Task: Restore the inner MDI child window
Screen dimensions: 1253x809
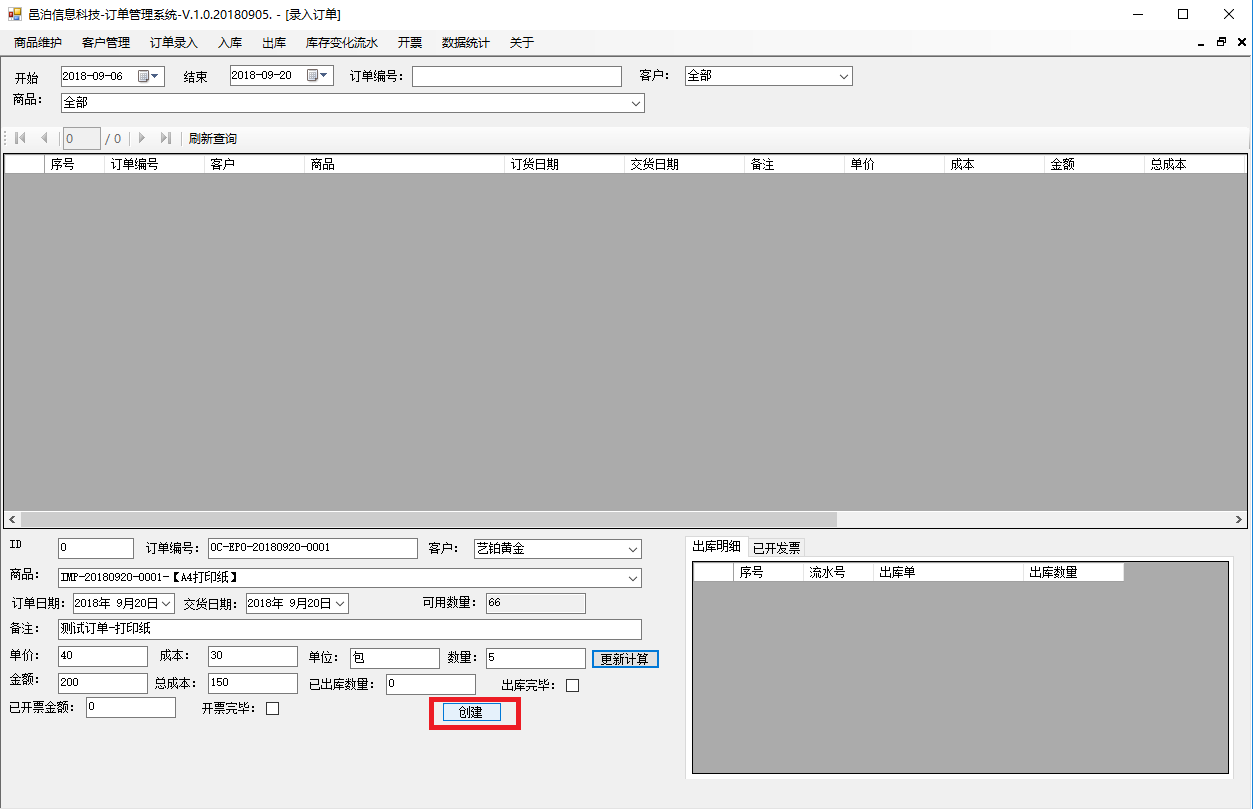Action: click(x=1221, y=42)
